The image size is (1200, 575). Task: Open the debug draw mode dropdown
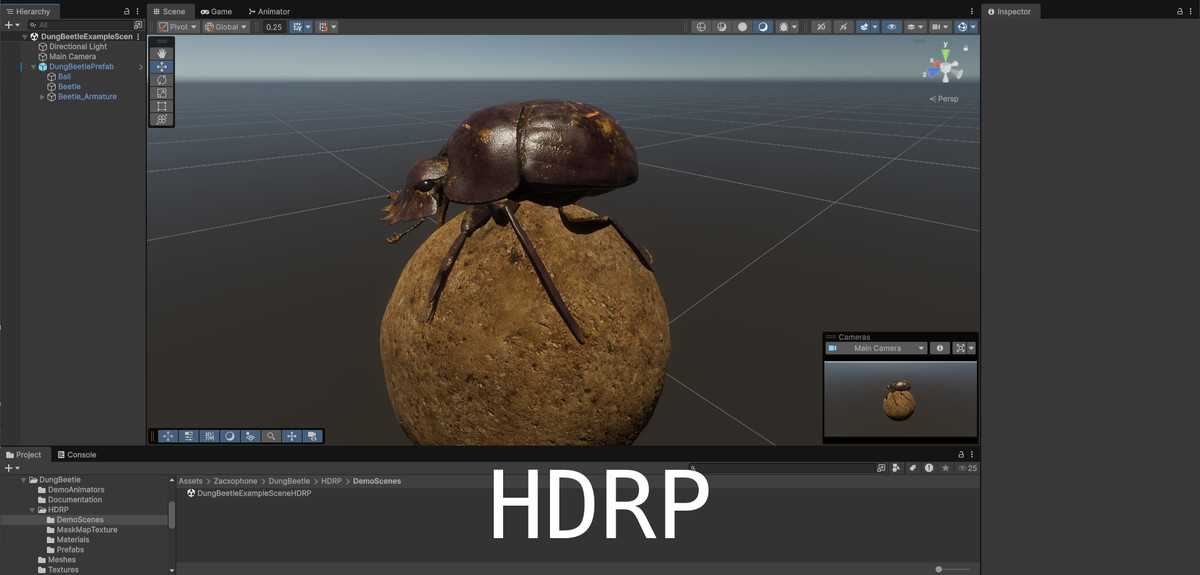click(794, 27)
